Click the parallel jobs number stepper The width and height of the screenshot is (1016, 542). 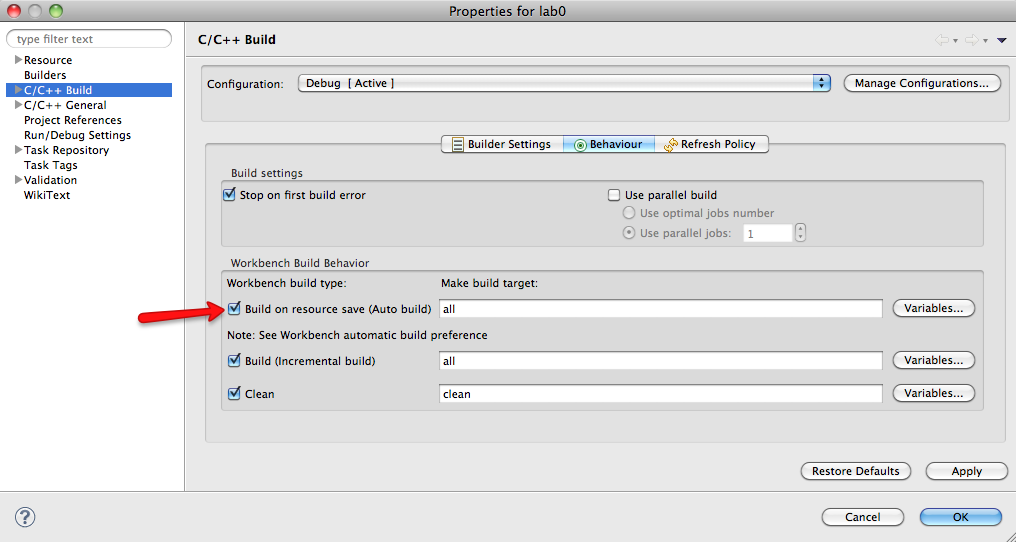tap(800, 233)
